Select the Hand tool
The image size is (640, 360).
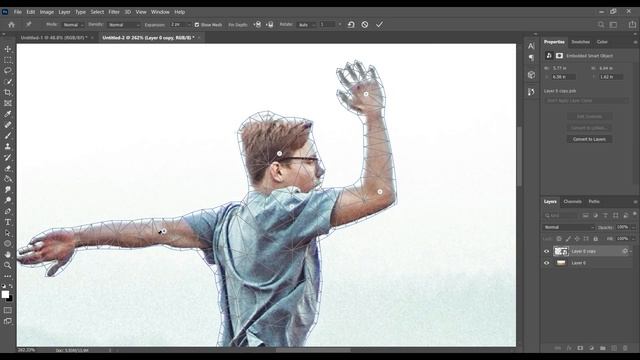(x=8, y=254)
